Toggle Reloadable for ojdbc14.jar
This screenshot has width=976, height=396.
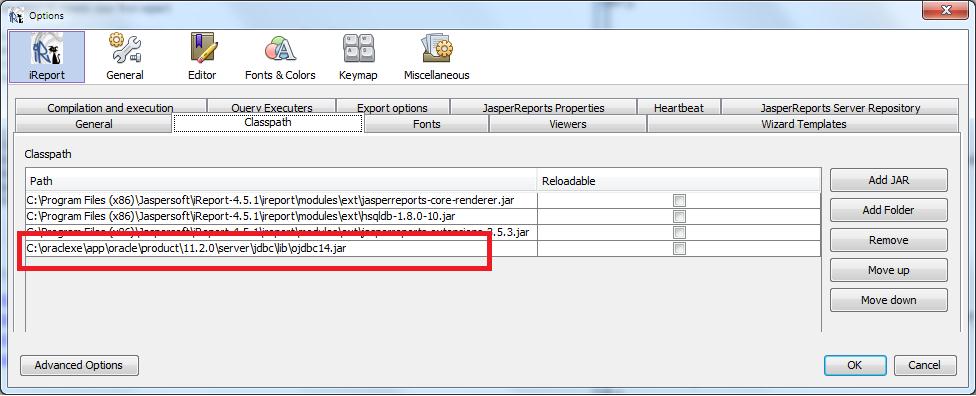coord(679,249)
